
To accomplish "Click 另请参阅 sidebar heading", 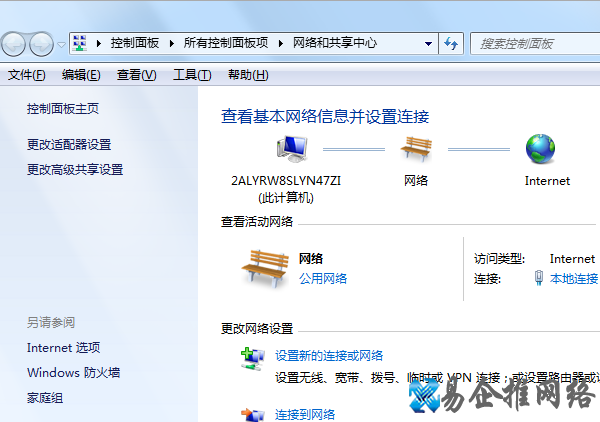I will [x=51, y=323].
